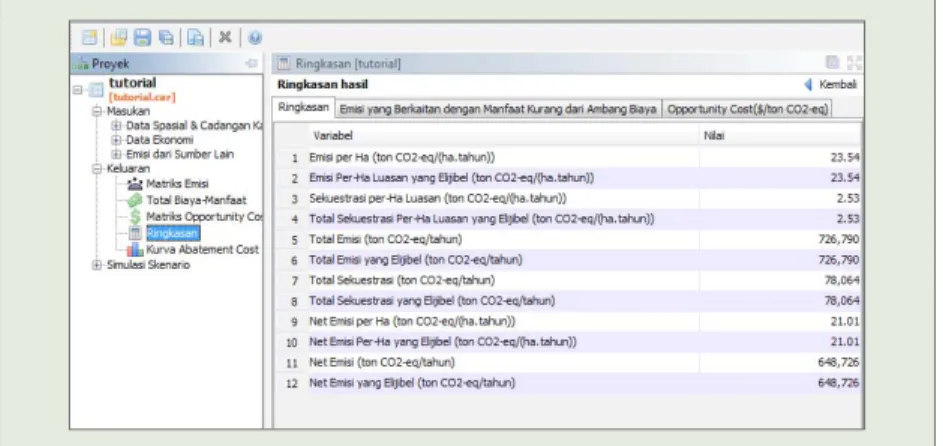Collapse the Keluaran tree branch

[97, 170]
